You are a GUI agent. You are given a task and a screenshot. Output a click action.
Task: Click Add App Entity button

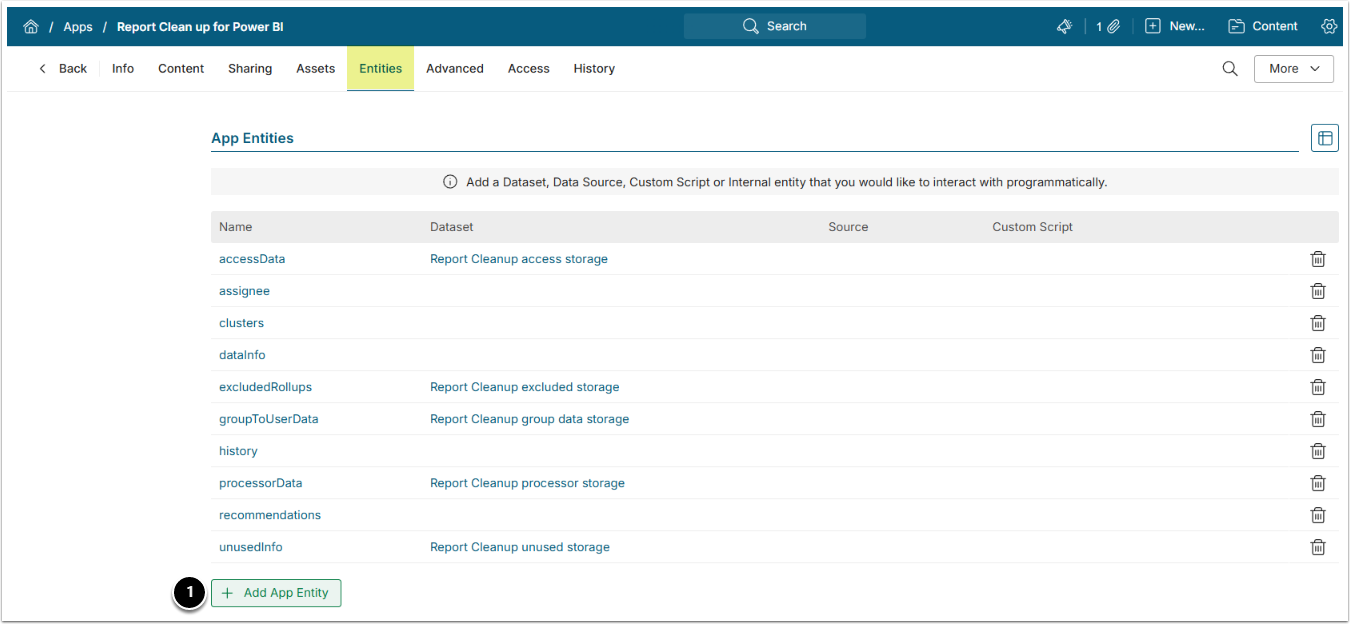click(x=276, y=593)
